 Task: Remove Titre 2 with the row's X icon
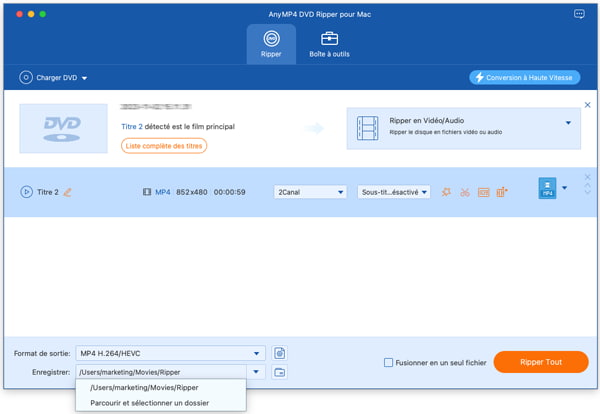(x=588, y=177)
